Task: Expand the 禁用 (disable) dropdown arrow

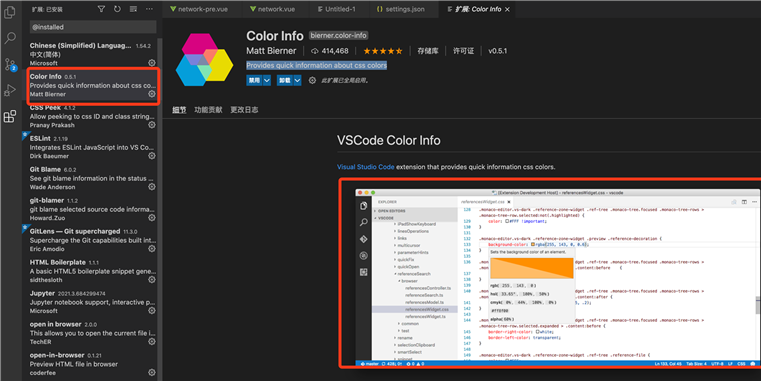Action: coord(266,80)
